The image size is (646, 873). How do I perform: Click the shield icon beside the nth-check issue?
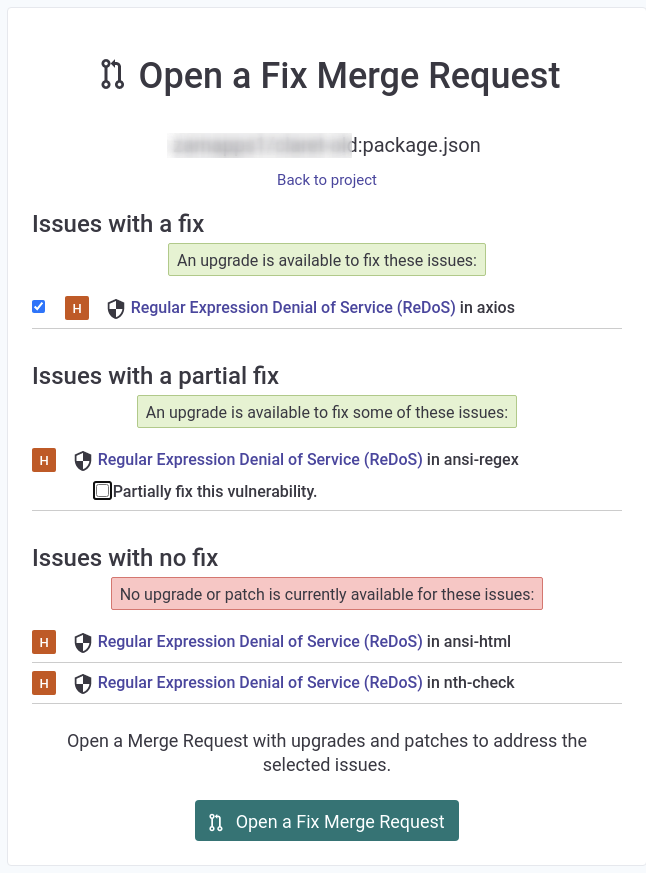click(82, 683)
